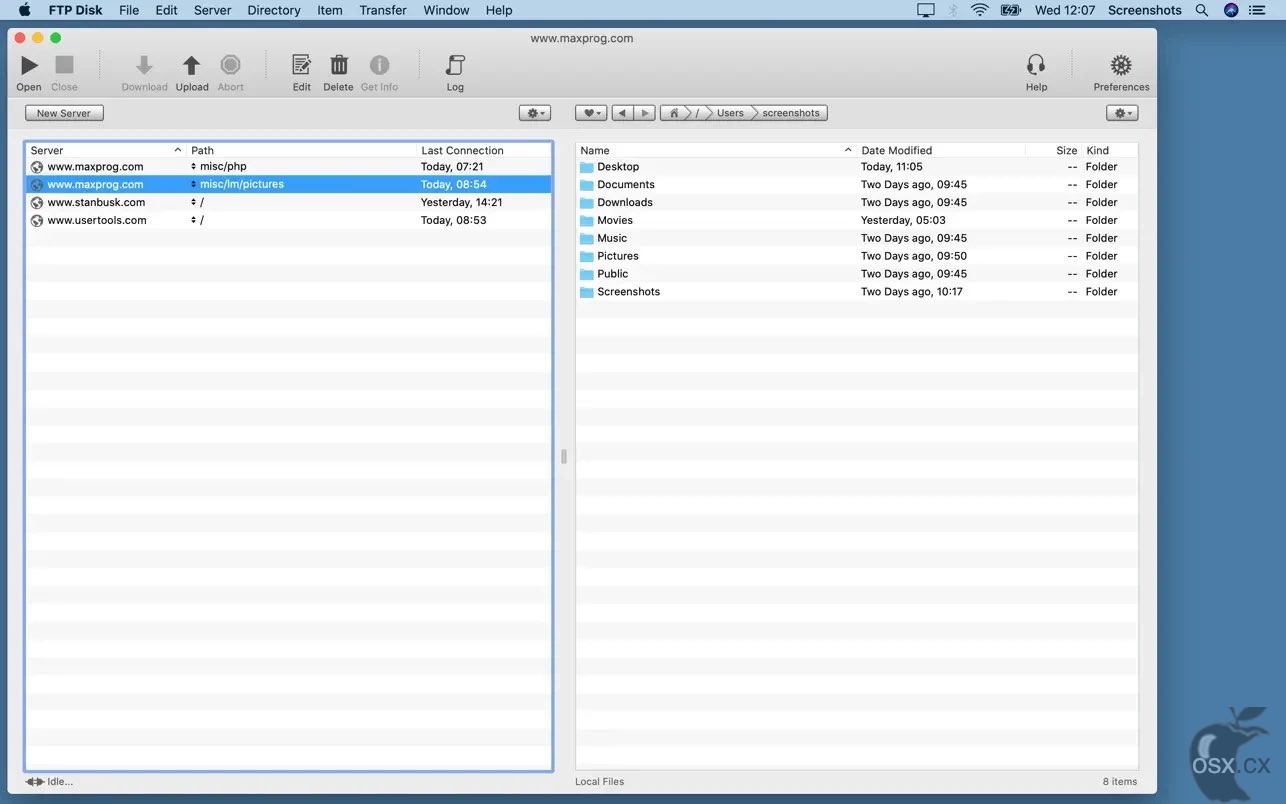The image size is (1286, 804).
Task: Open the server list gear action menu
Action: pos(535,113)
